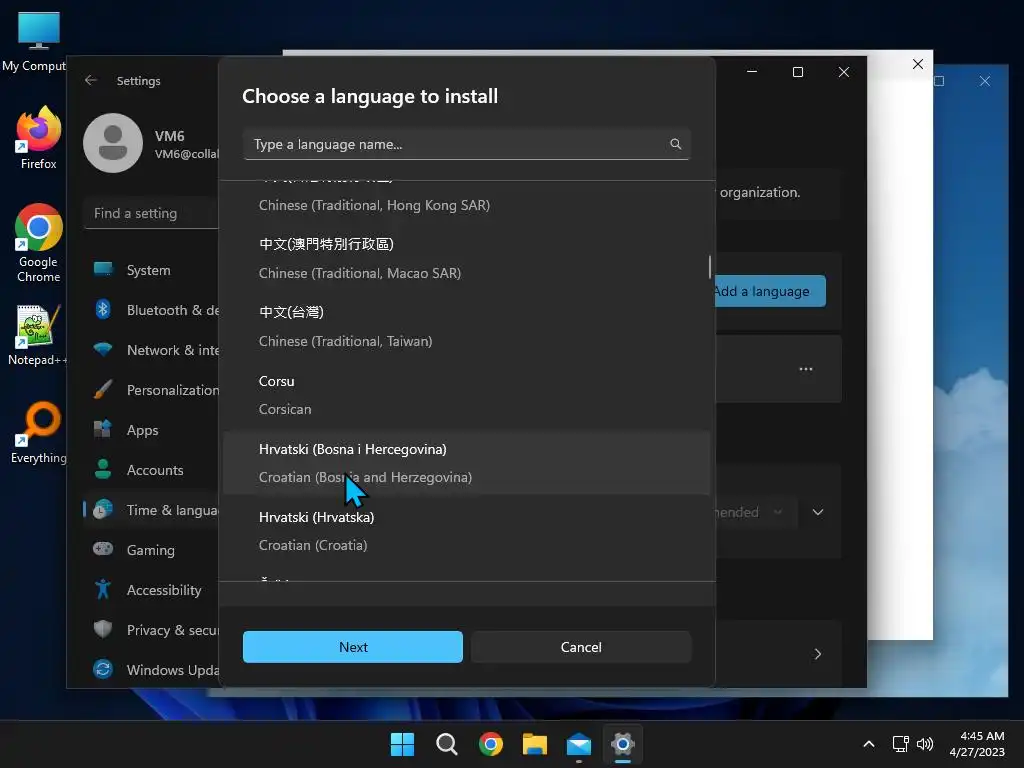
Task: Open System settings icon in sidebar
Action: pyautogui.click(x=103, y=269)
